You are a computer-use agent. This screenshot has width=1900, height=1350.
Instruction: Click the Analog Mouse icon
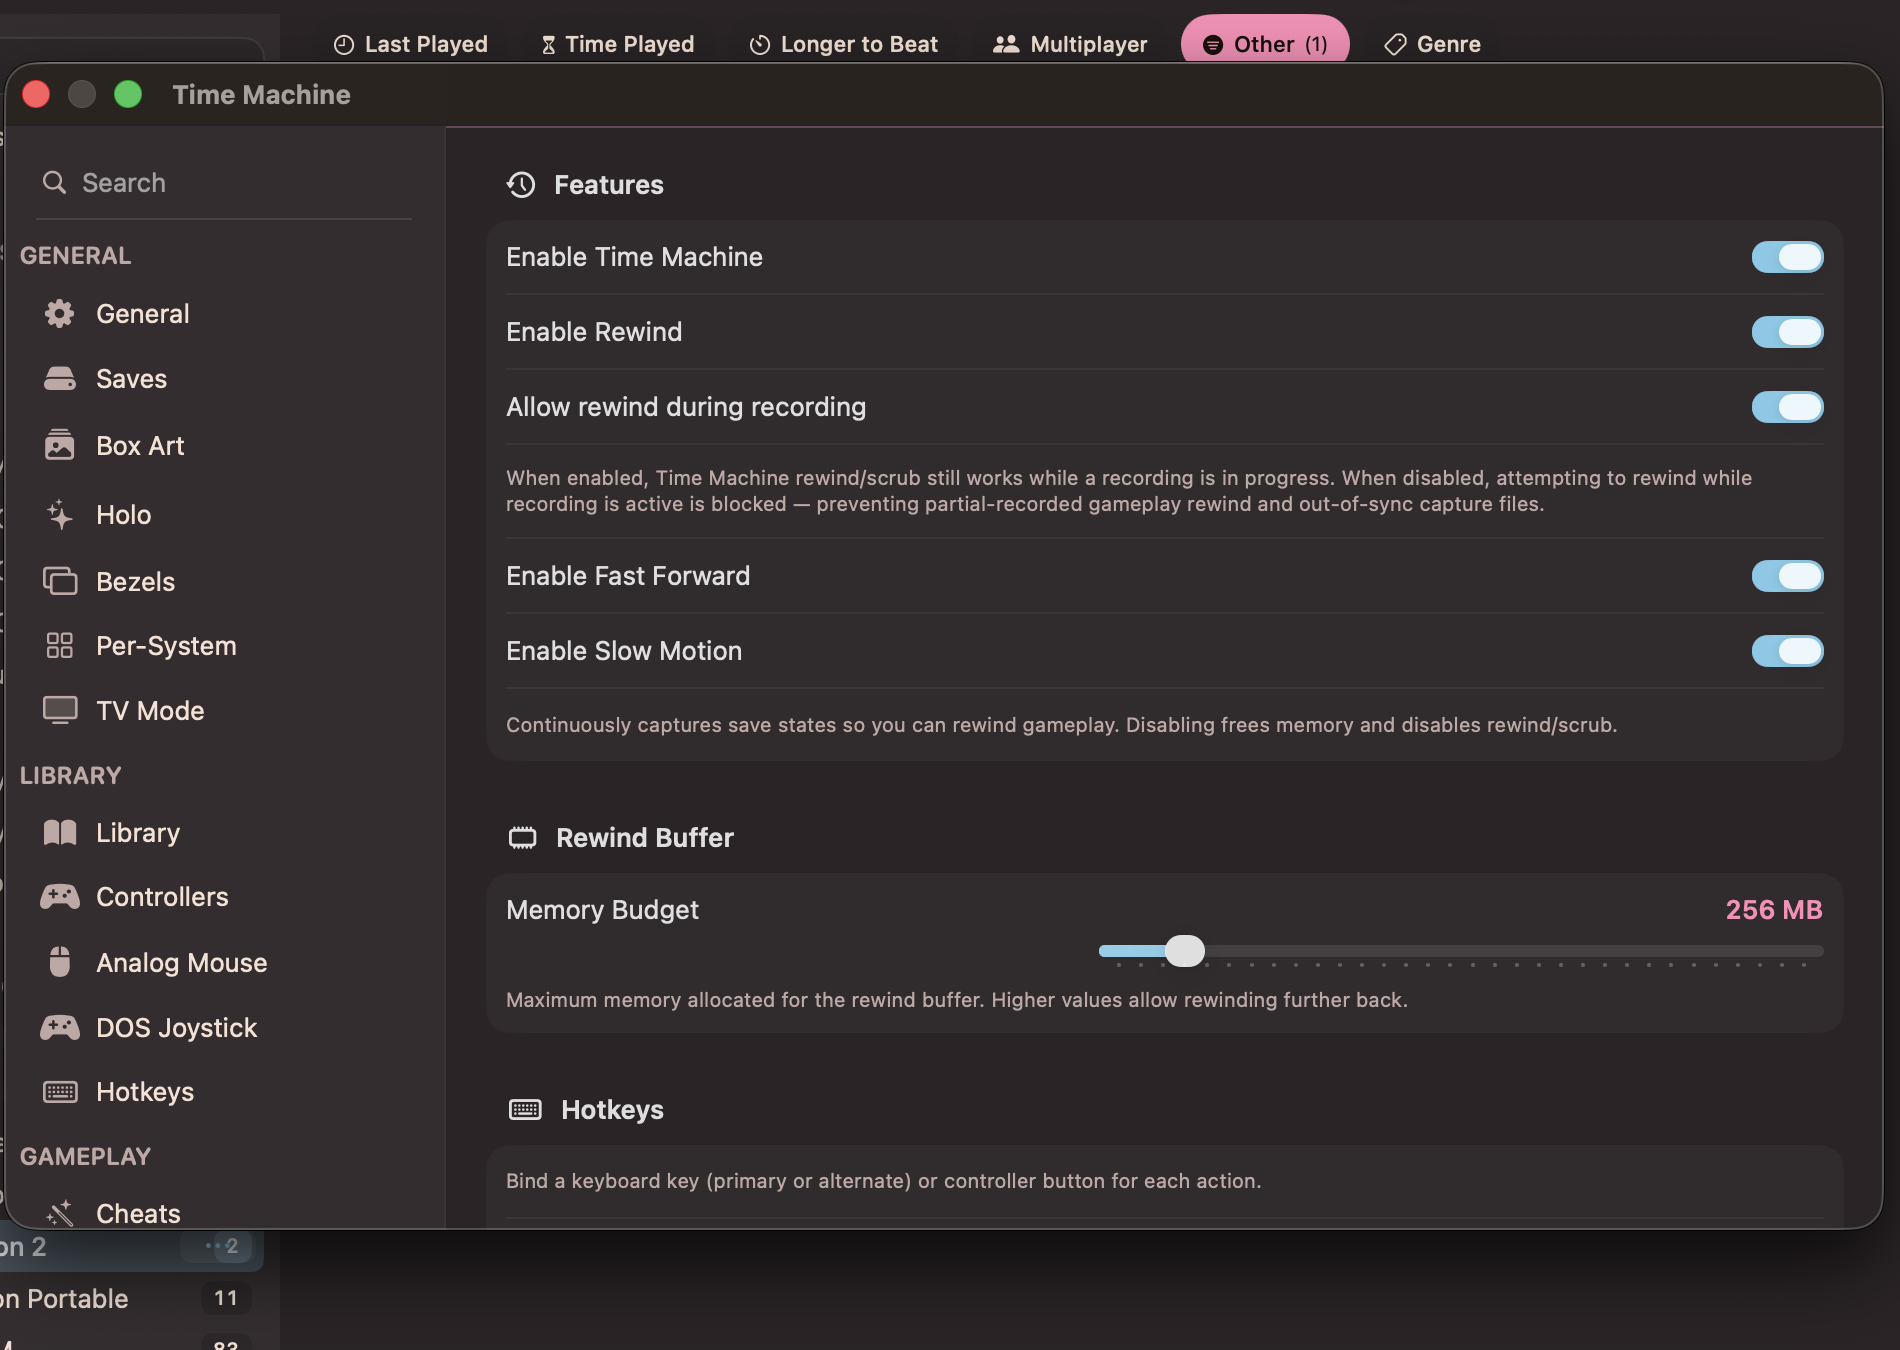point(59,962)
